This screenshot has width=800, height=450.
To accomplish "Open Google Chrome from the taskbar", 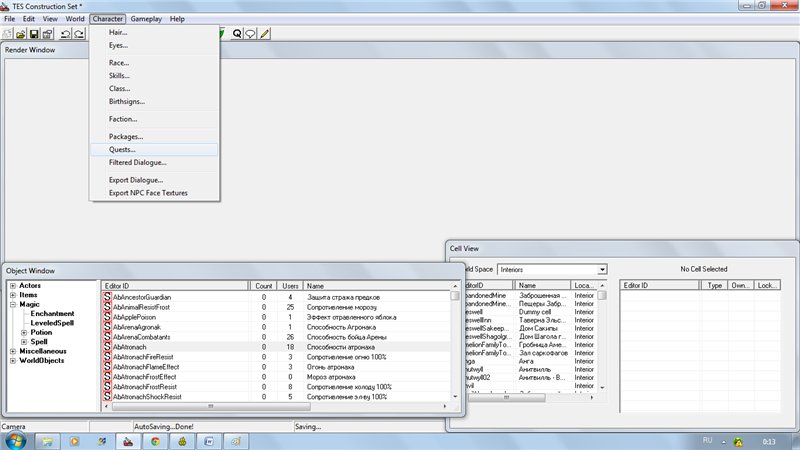I will coord(155,441).
